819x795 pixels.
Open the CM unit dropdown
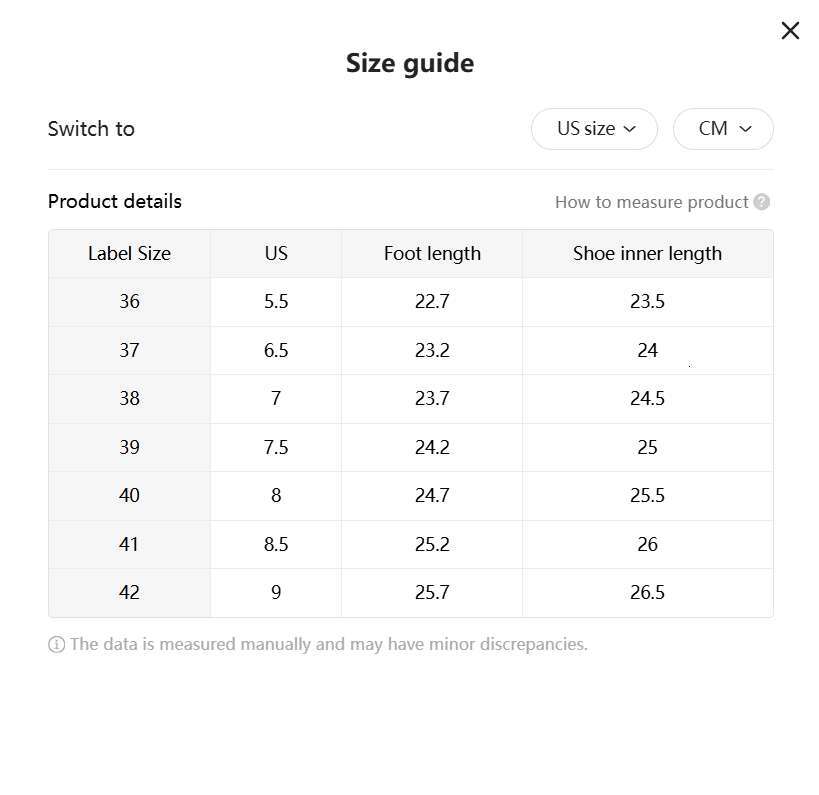pyautogui.click(x=723, y=129)
